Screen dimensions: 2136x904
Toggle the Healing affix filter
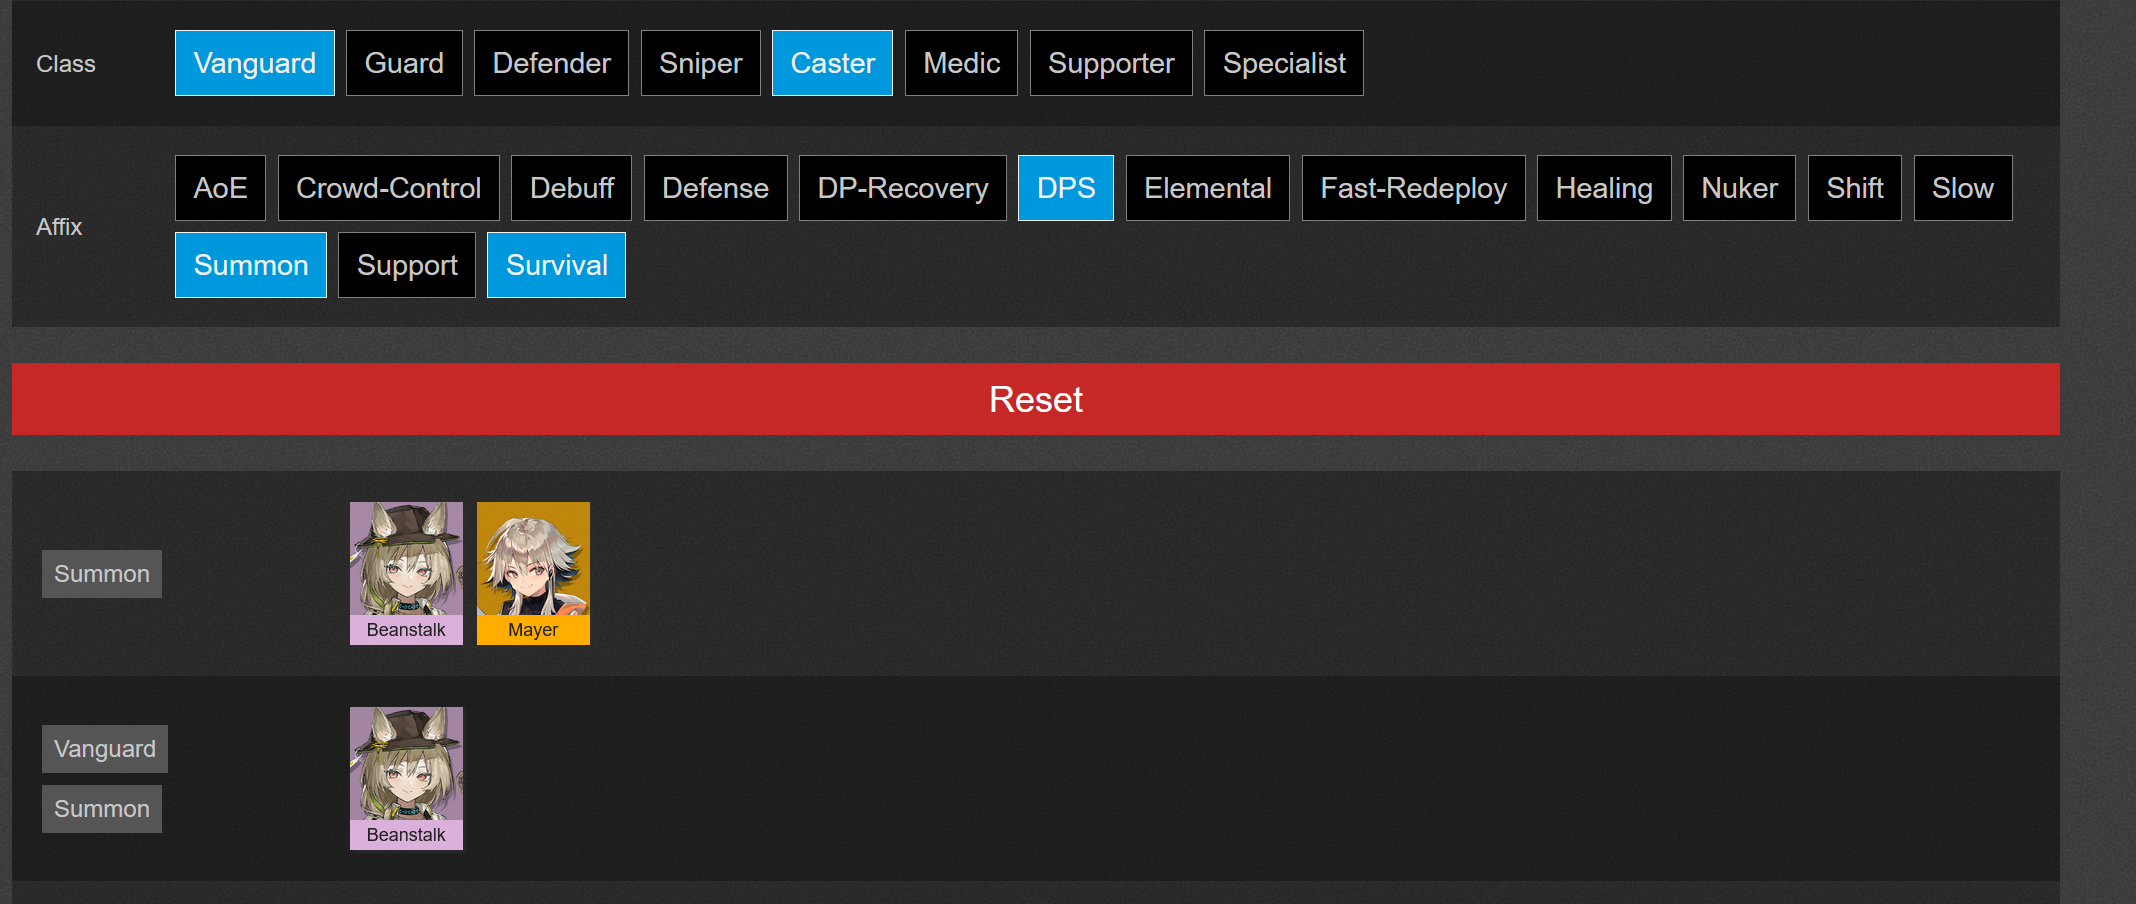pyautogui.click(x=1604, y=188)
